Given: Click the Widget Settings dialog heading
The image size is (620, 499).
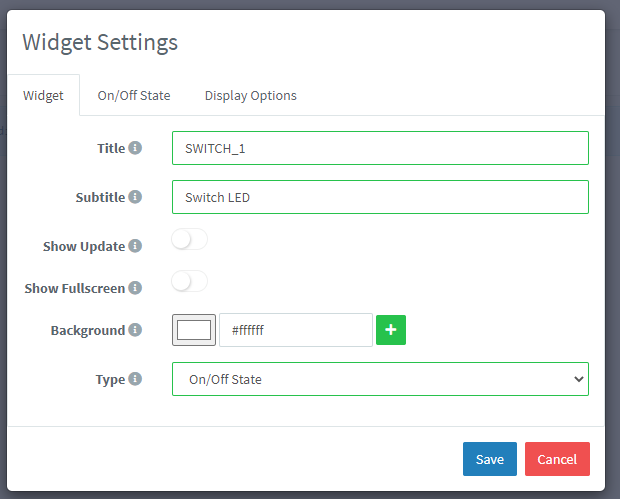Looking at the screenshot, I should 100,42.
